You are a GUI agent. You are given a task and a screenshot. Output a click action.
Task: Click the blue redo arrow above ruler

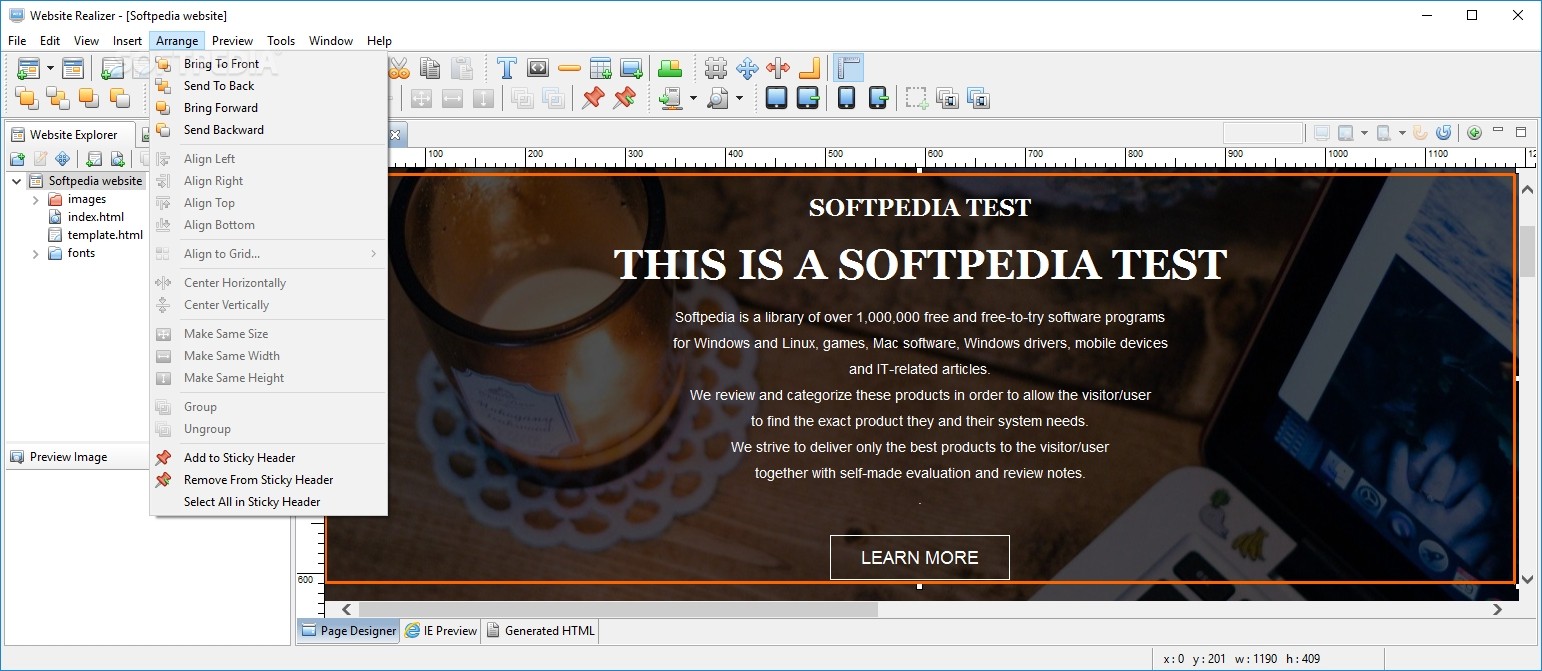click(1443, 132)
